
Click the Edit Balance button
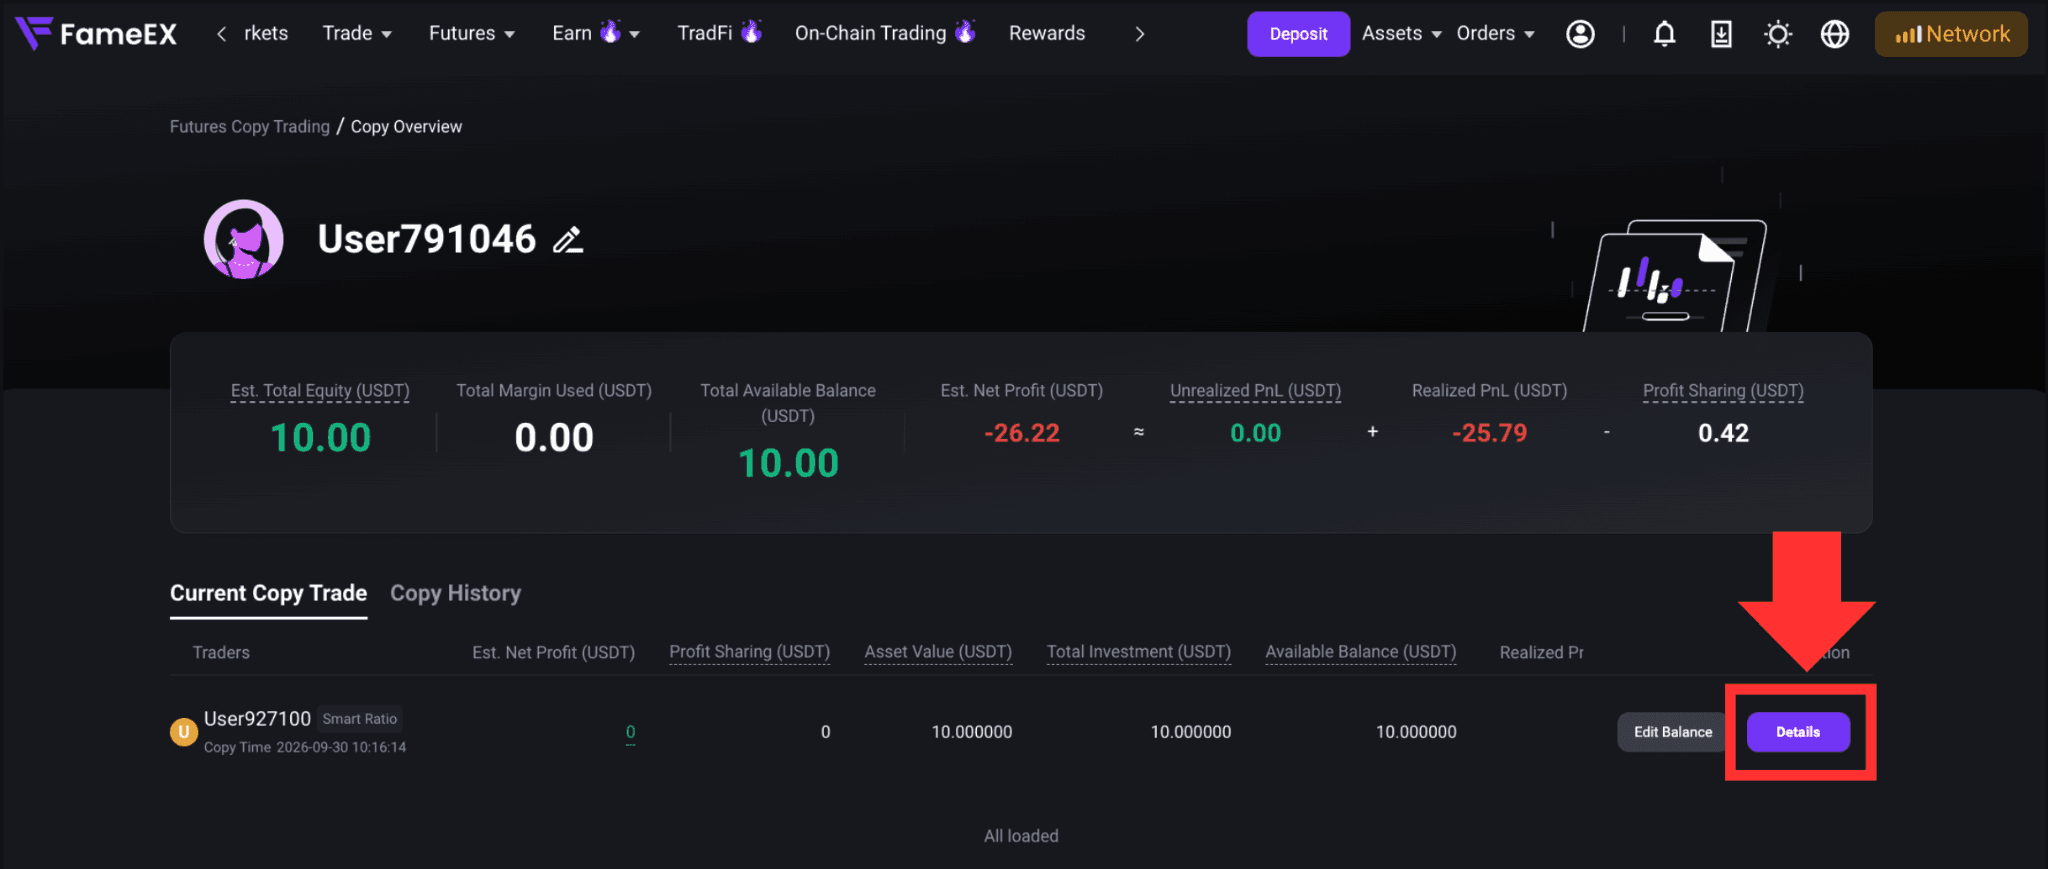click(1672, 732)
